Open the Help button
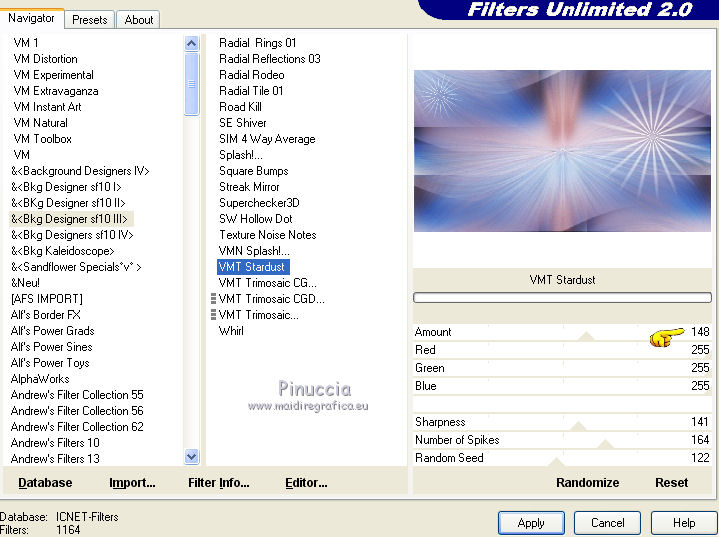This screenshot has height=537, width=719. coord(684,523)
